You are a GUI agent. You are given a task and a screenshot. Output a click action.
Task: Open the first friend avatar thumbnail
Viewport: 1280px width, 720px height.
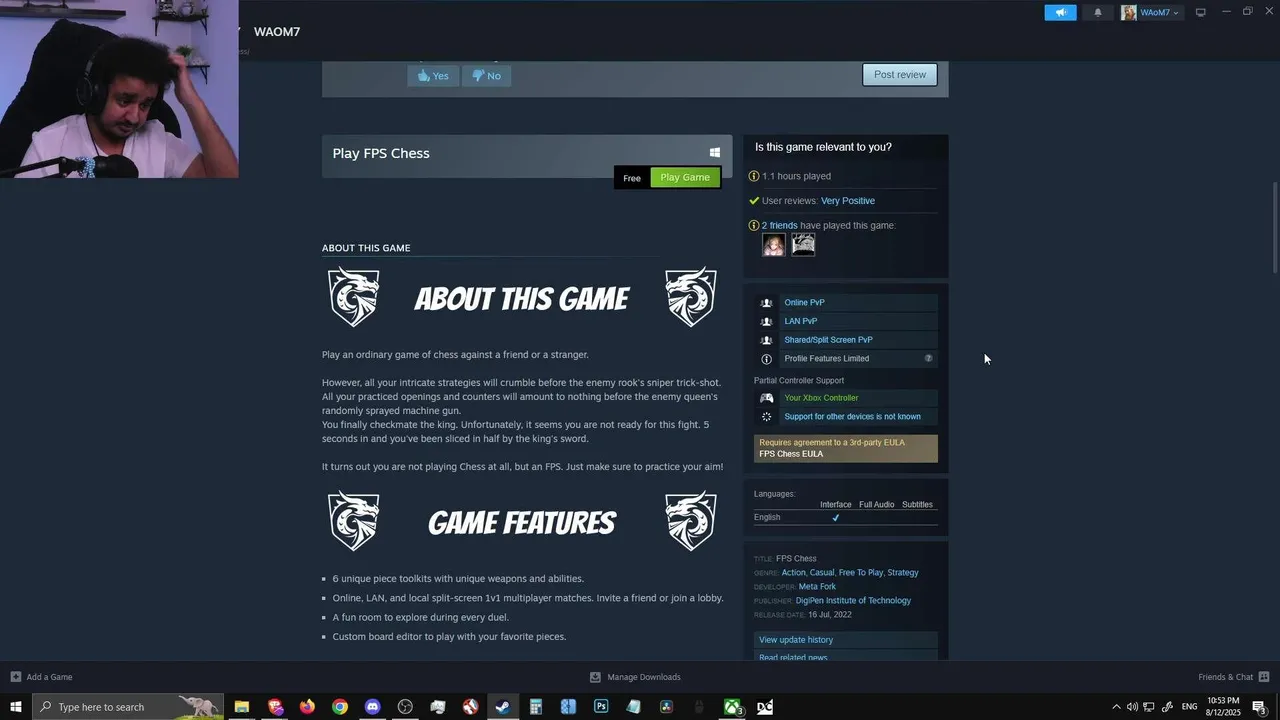click(774, 245)
